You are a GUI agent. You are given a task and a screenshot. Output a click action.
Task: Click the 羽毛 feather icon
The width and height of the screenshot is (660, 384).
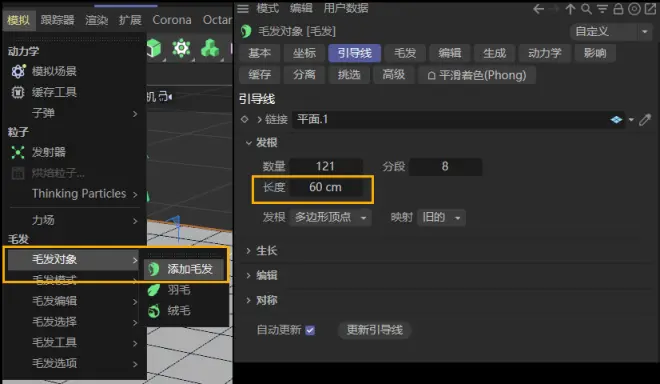click(154, 290)
